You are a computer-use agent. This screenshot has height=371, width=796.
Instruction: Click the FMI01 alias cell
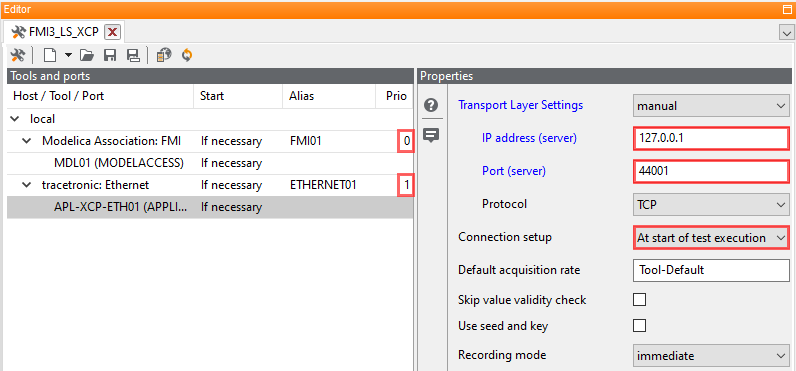(x=305, y=141)
